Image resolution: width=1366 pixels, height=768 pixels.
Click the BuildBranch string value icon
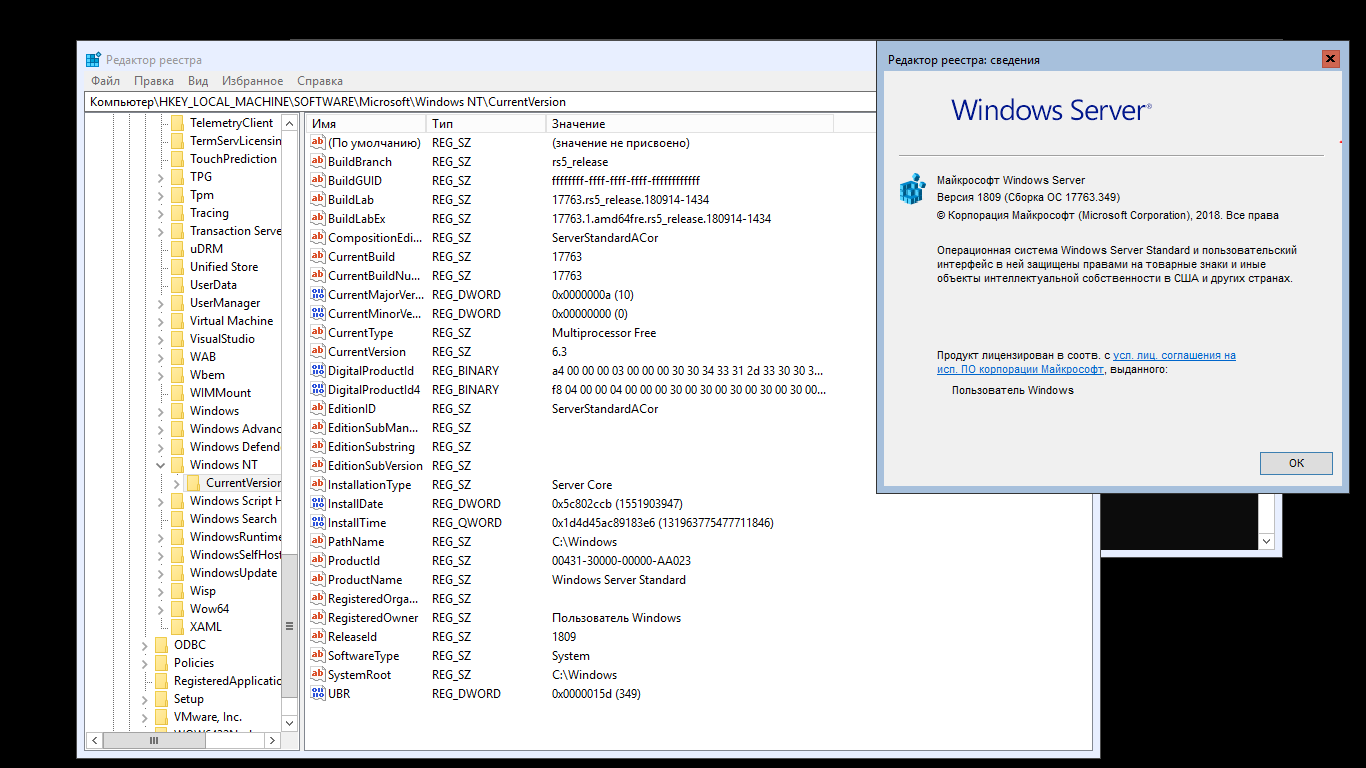[x=318, y=162]
